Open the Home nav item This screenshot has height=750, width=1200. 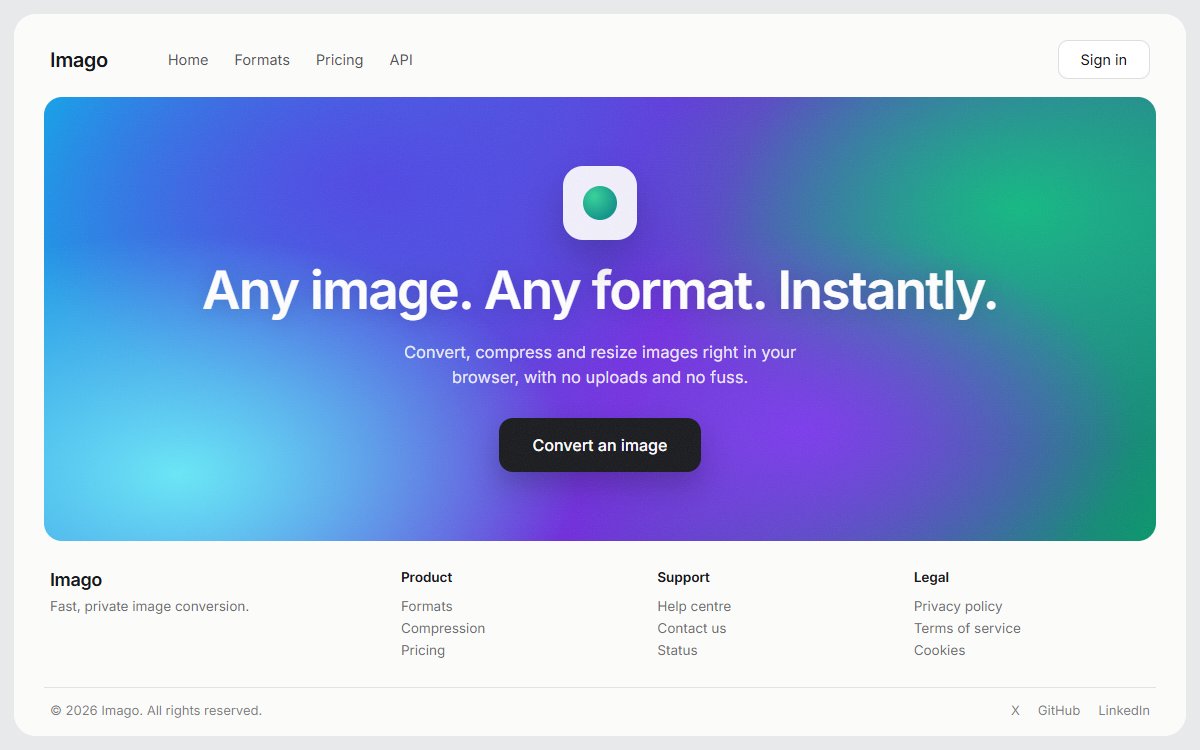[188, 60]
